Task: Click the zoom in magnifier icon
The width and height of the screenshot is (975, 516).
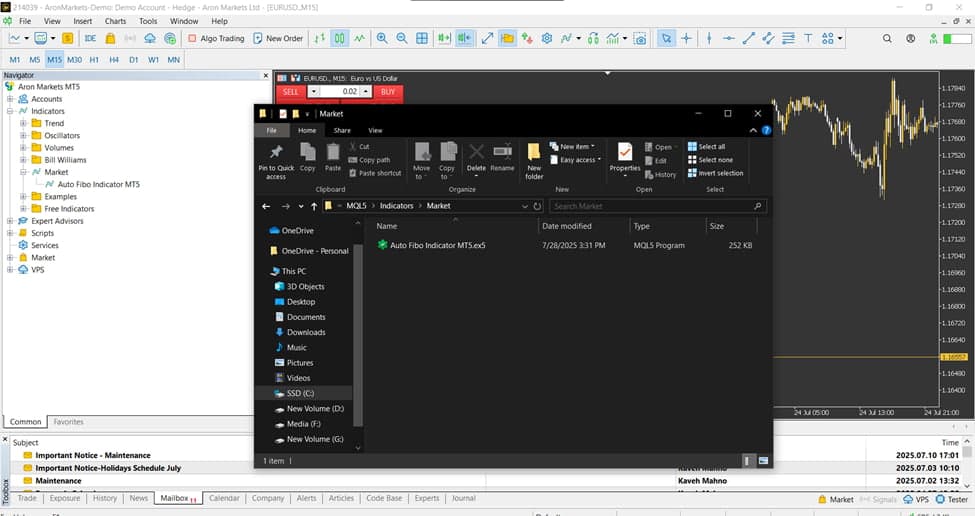Action: click(382, 38)
